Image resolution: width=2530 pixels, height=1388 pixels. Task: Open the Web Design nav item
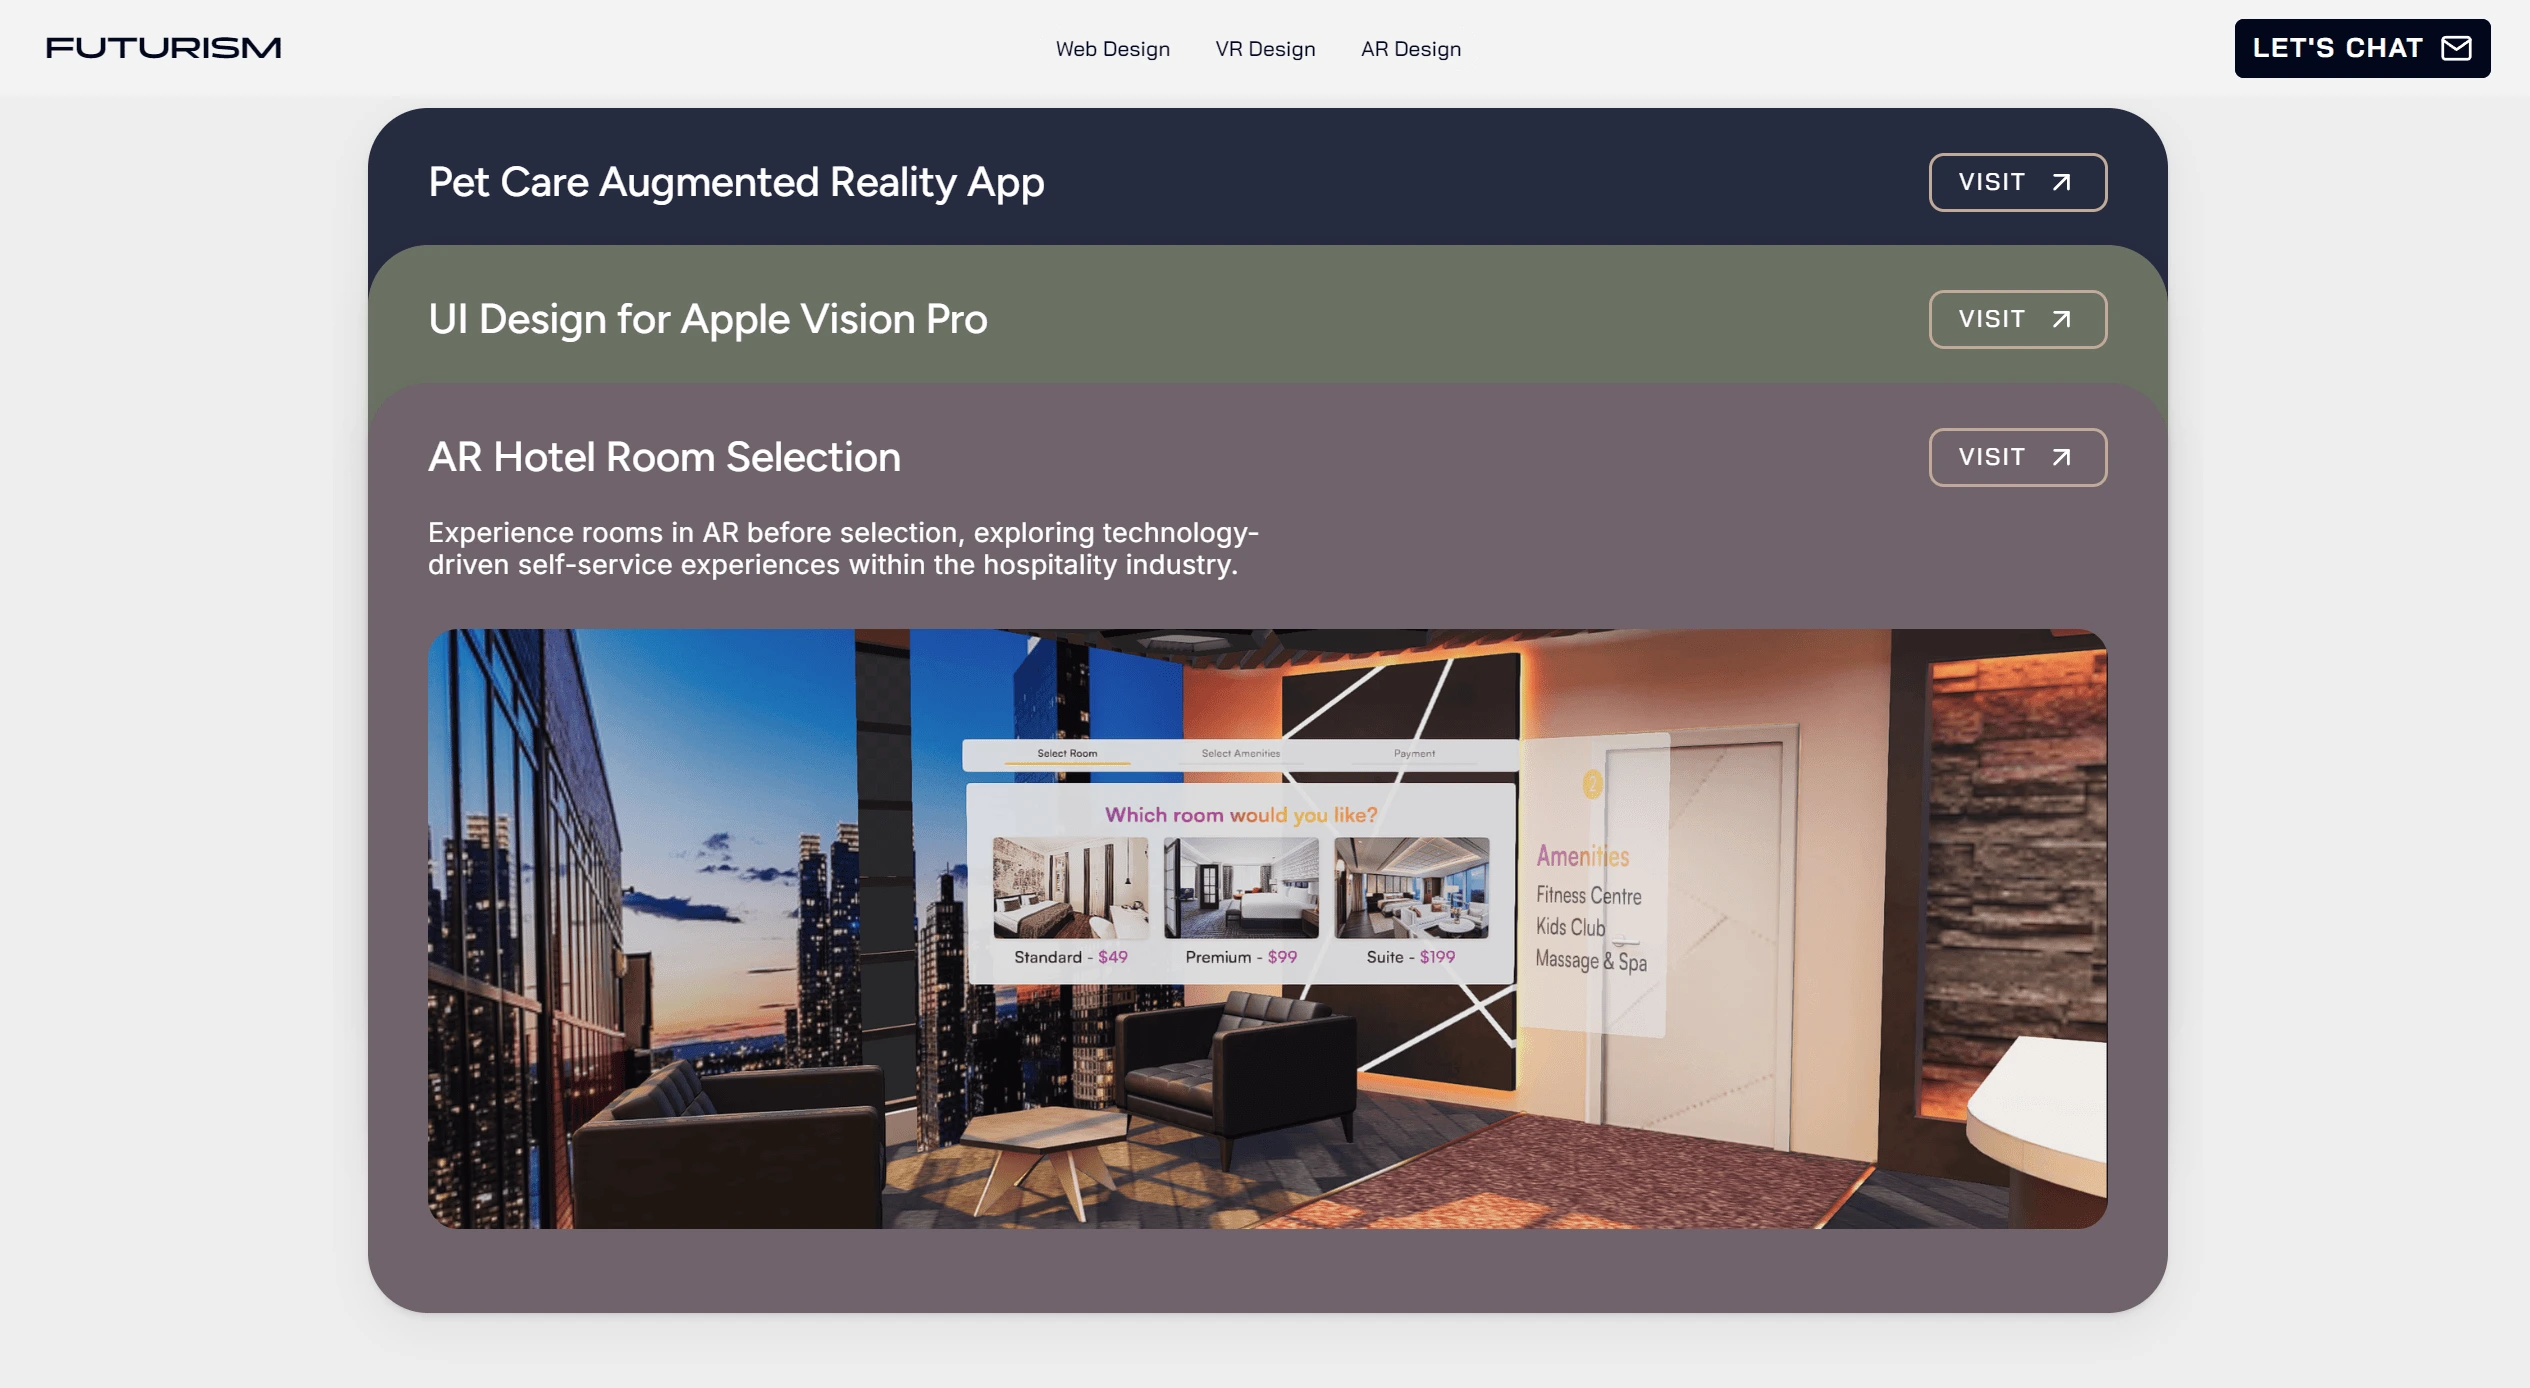(x=1112, y=49)
